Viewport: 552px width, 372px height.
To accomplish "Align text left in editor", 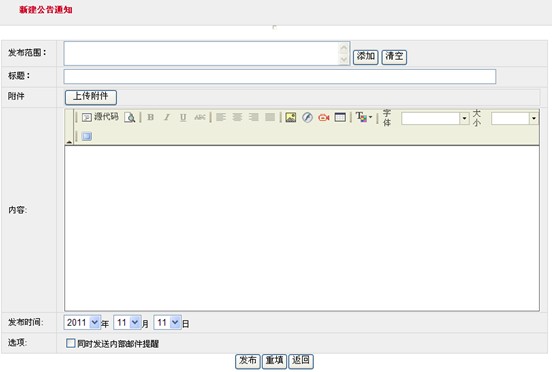I will (221, 117).
